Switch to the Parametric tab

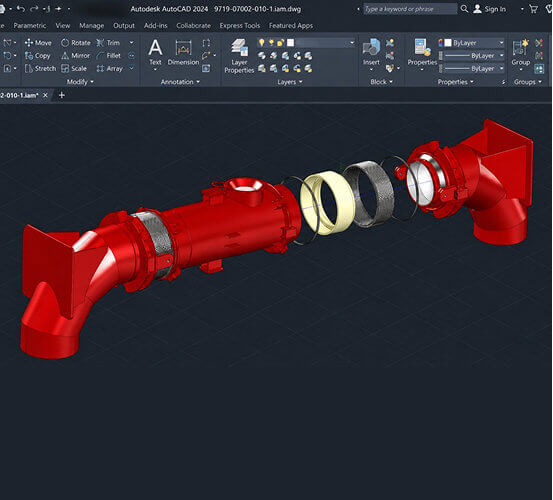coord(30,26)
